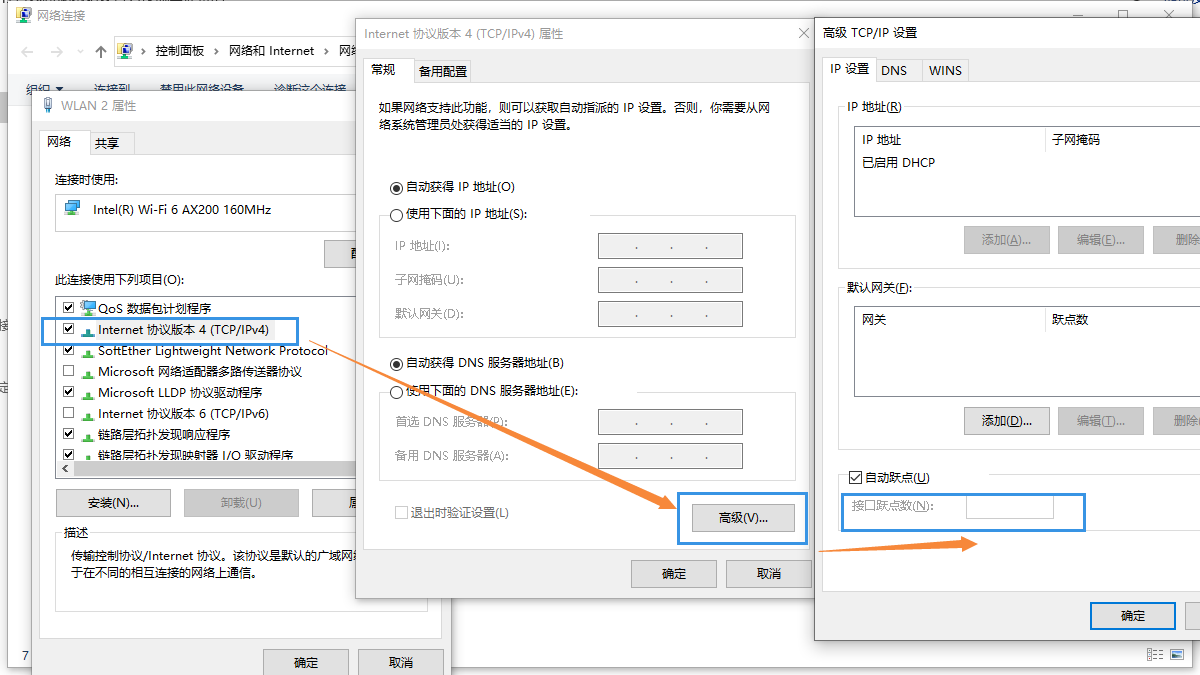Click the 控制面板 breadcrumb
The width and height of the screenshot is (1200, 675).
coord(180,51)
